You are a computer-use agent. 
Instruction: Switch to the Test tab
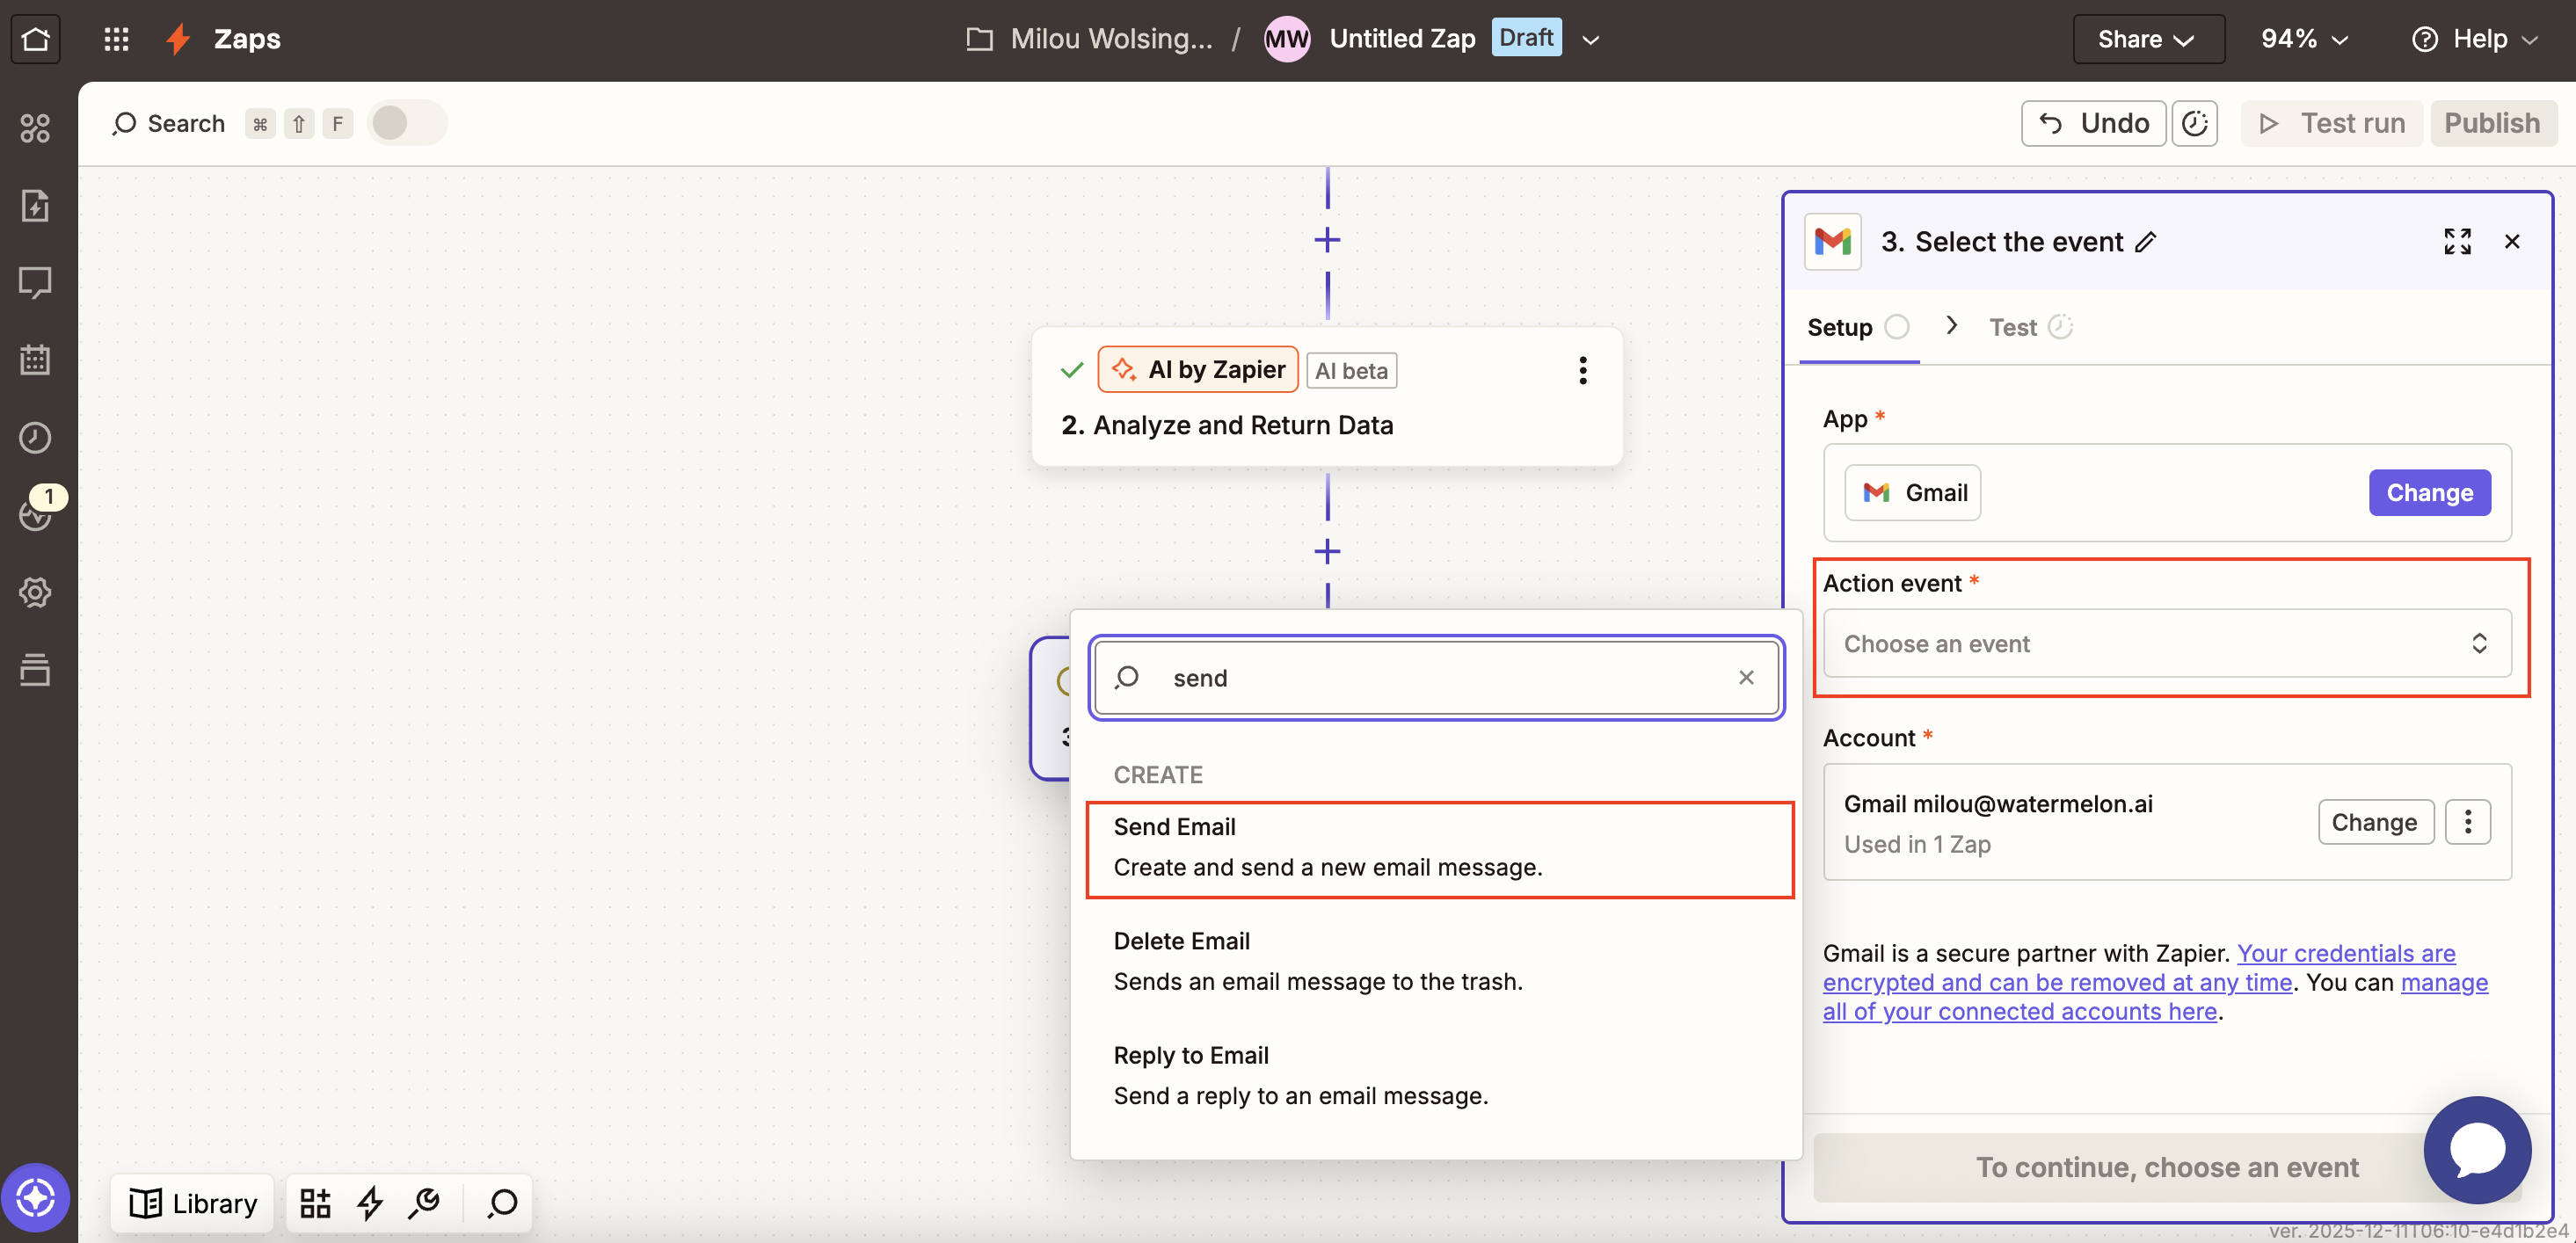[2012, 327]
